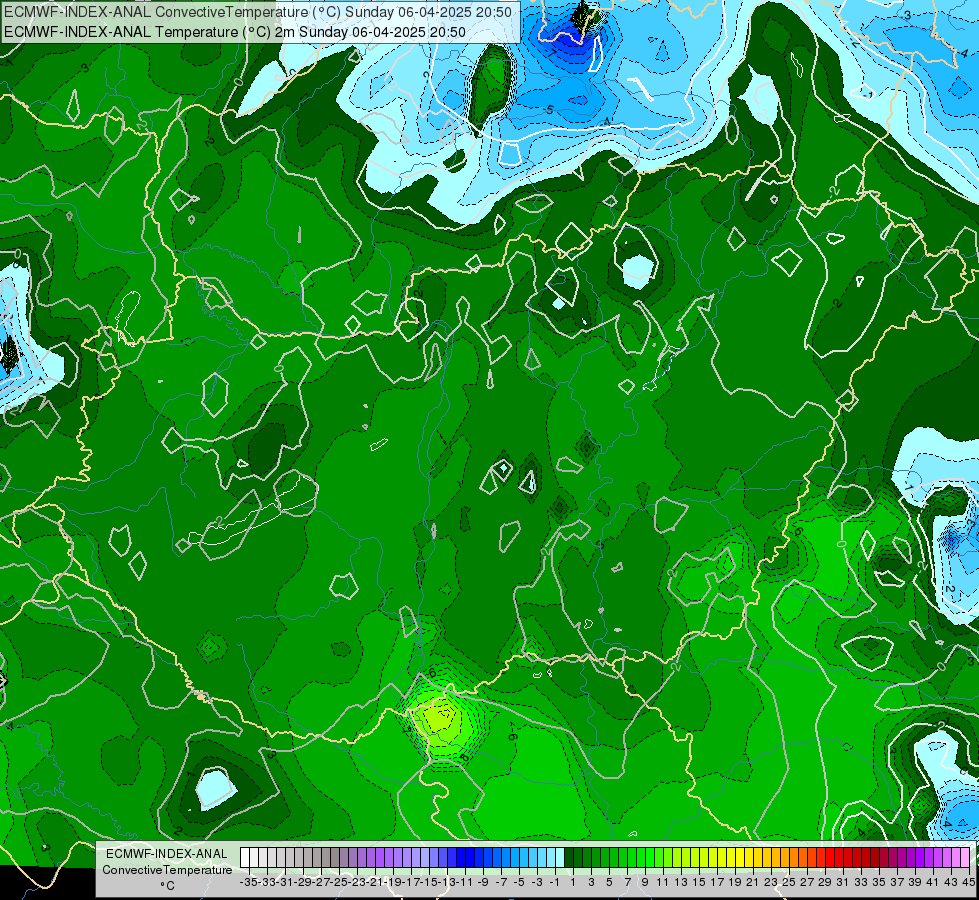The width and height of the screenshot is (979, 900).
Task: Click the -7 value on the legend scale
Action: coord(501,882)
